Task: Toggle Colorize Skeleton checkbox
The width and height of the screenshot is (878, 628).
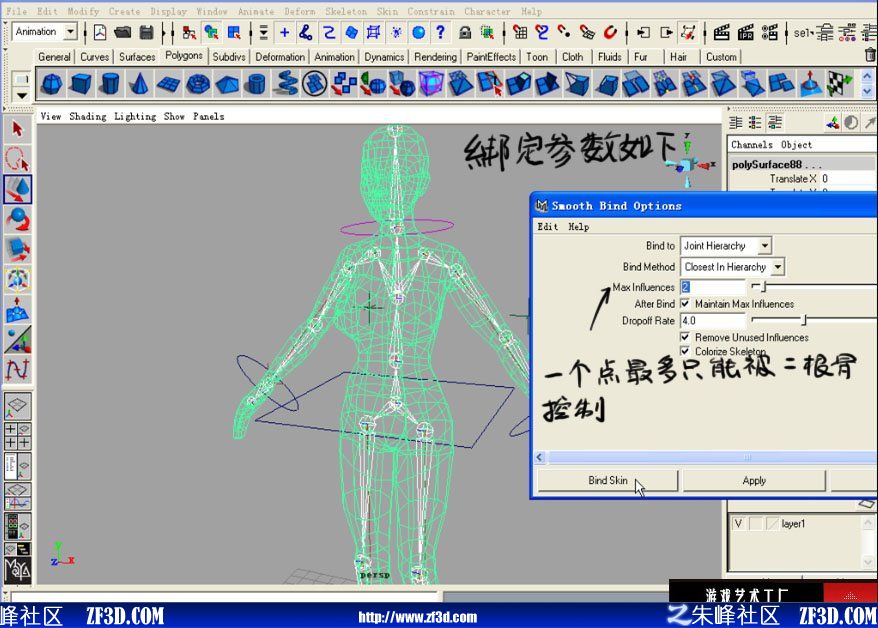Action: (685, 351)
